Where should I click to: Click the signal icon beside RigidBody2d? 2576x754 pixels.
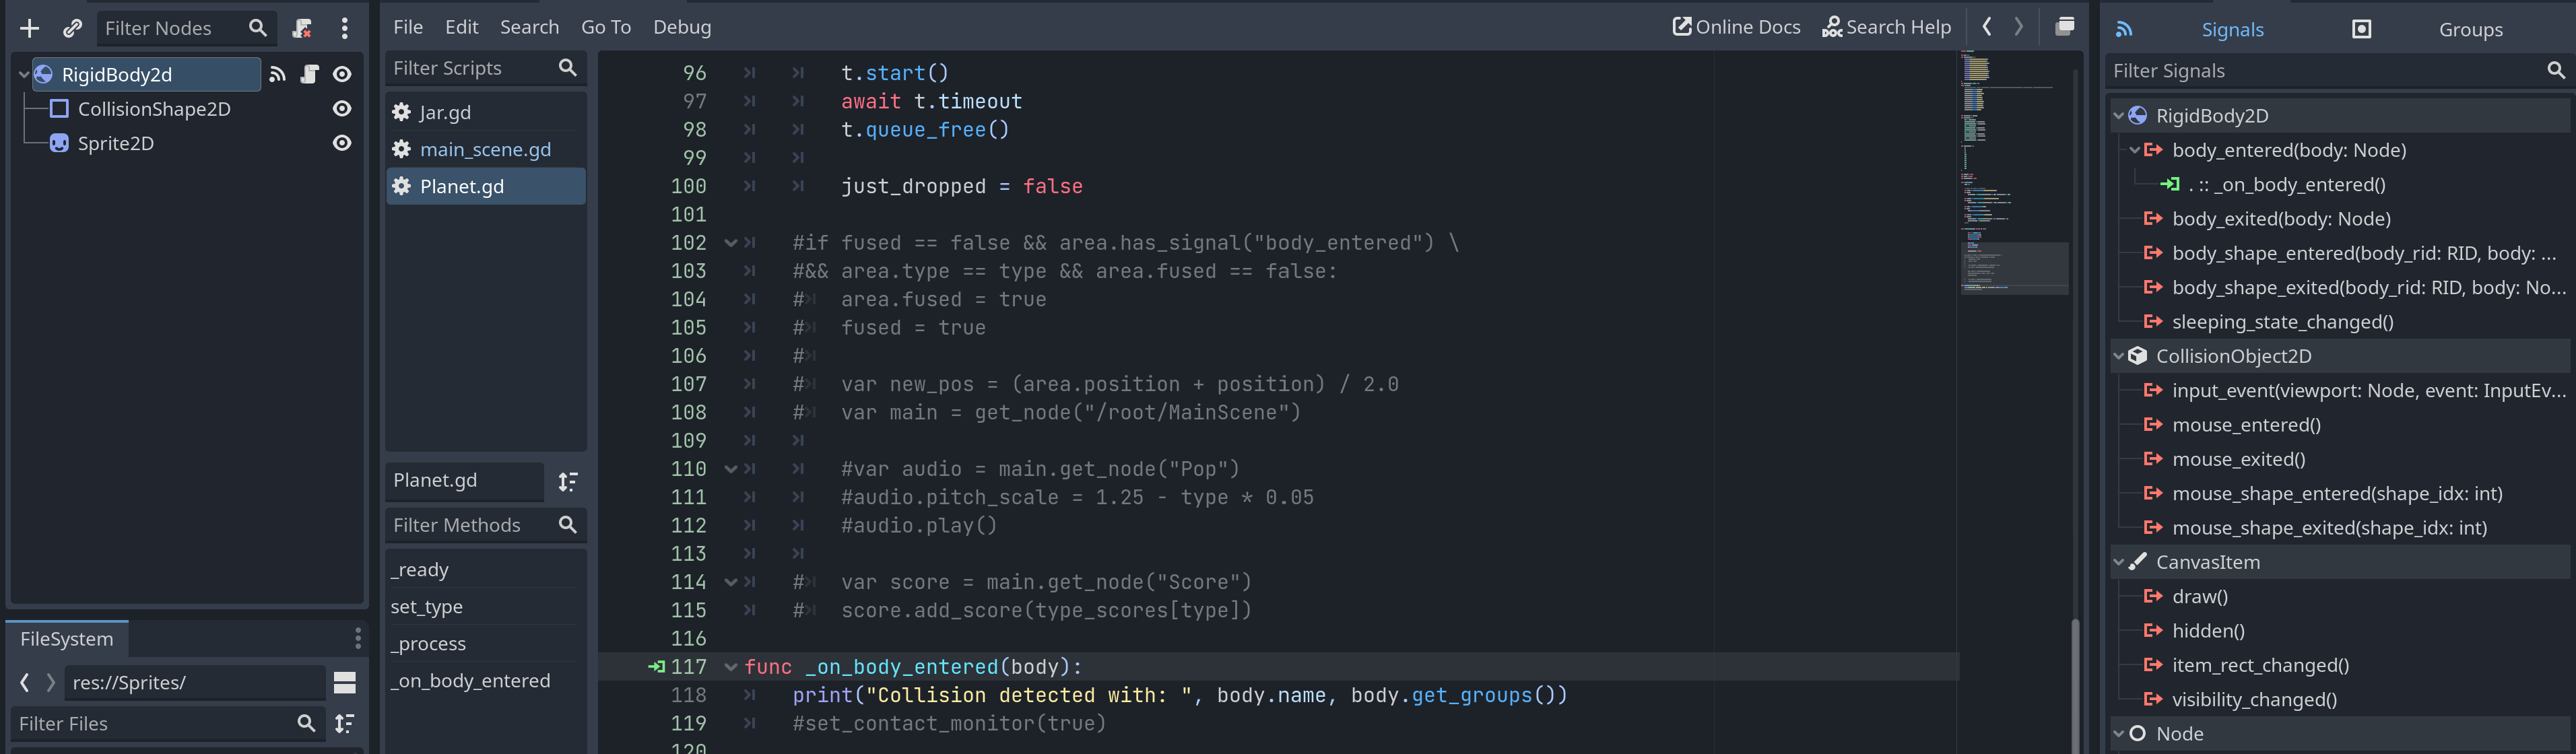pyautogui.click(x=278, y=74)
